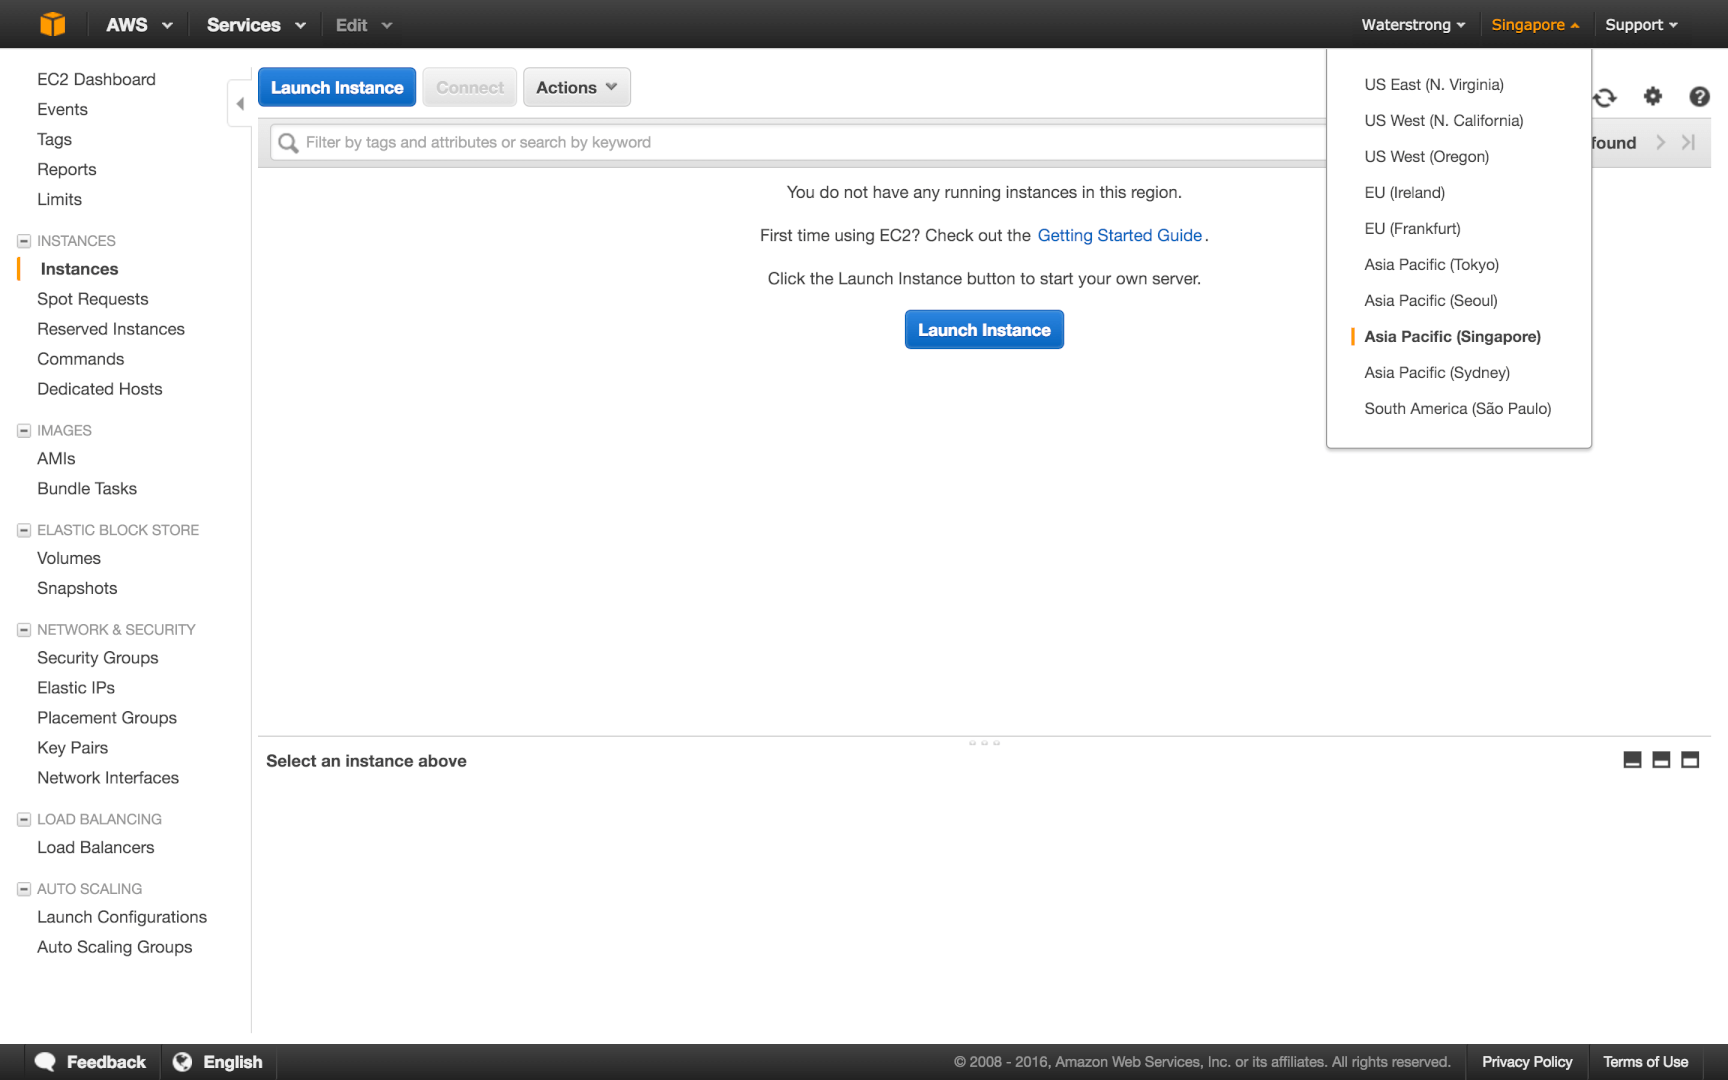Click the search magnifier icon
The width and height of the screenshot is (1728, 1080).
(x=288, y=143)
